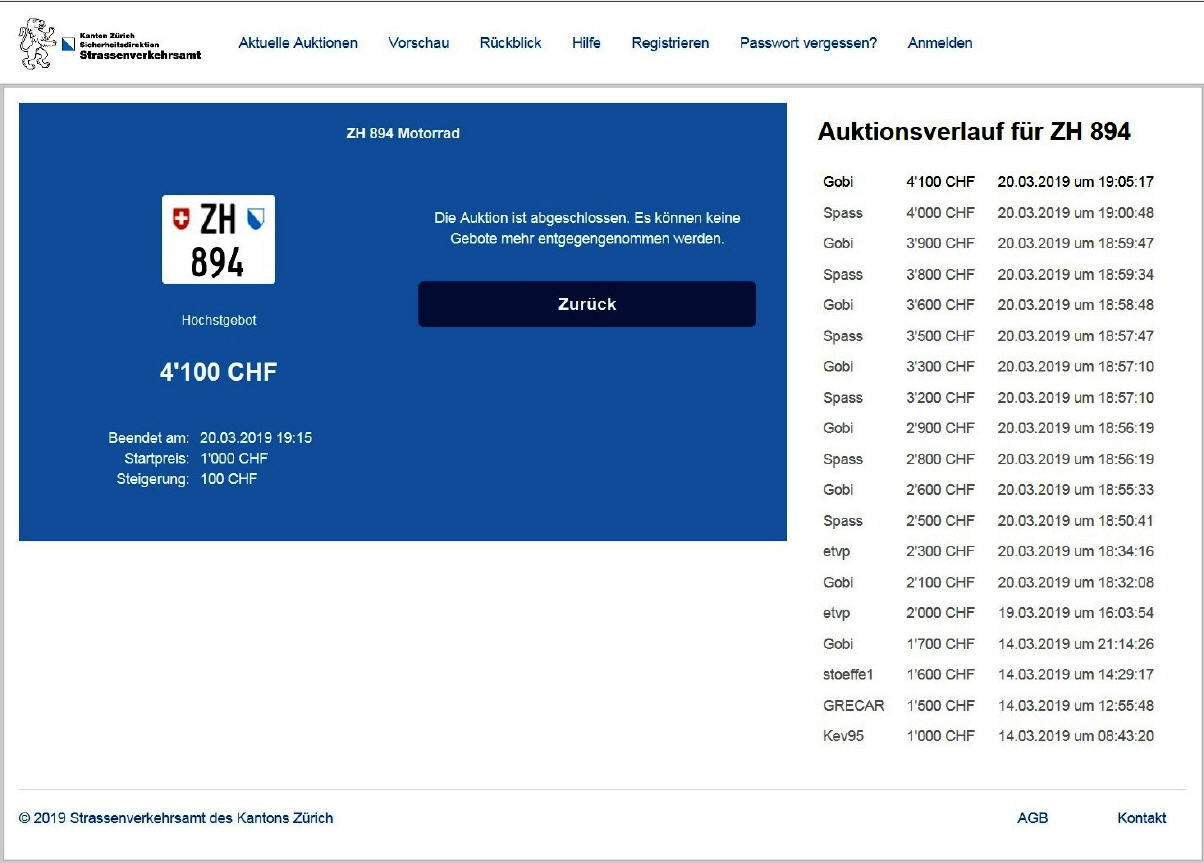Click the Strassenverkehrsamt lion logo
This screenshot has height=863, width=1204.
pos(38,44)
